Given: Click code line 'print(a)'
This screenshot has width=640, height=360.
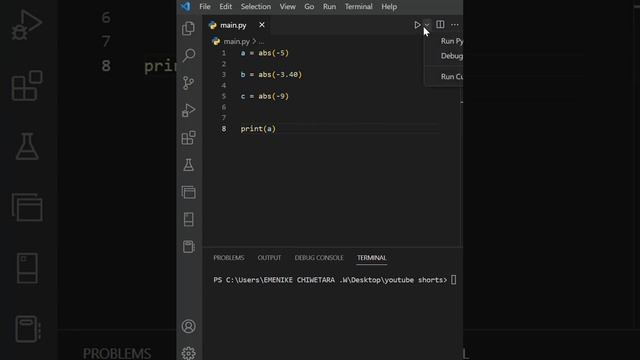Looking at the screenshot, I should (258, 129).
